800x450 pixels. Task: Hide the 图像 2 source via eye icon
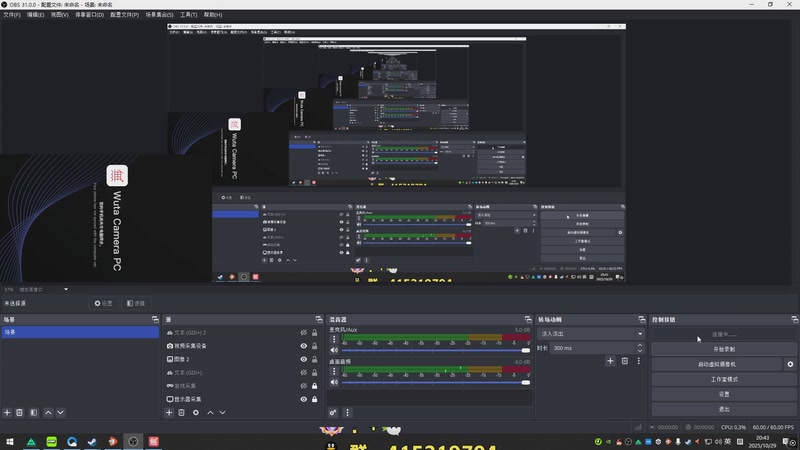304,359
